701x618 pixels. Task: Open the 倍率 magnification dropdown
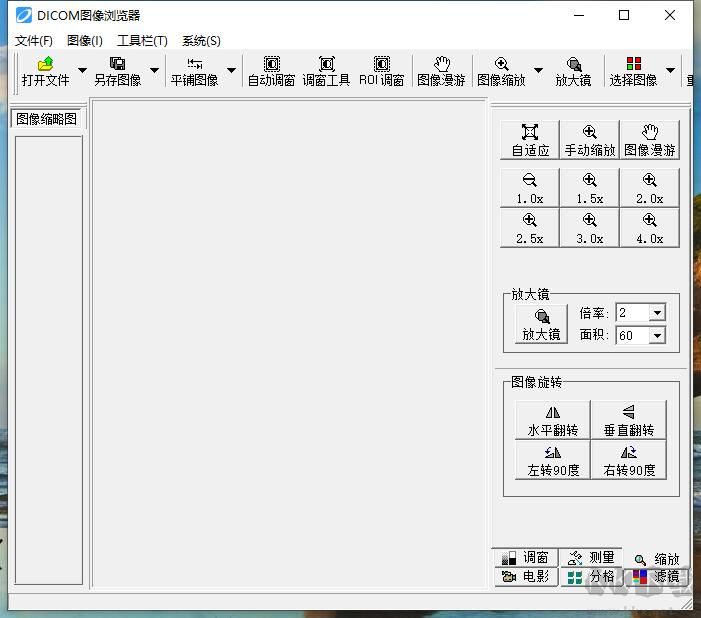click(x=657, y=313)
